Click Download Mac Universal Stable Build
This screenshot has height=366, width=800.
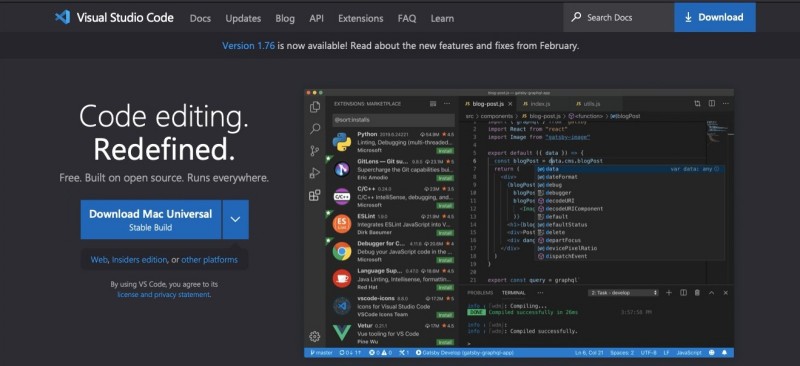[151, 219]
